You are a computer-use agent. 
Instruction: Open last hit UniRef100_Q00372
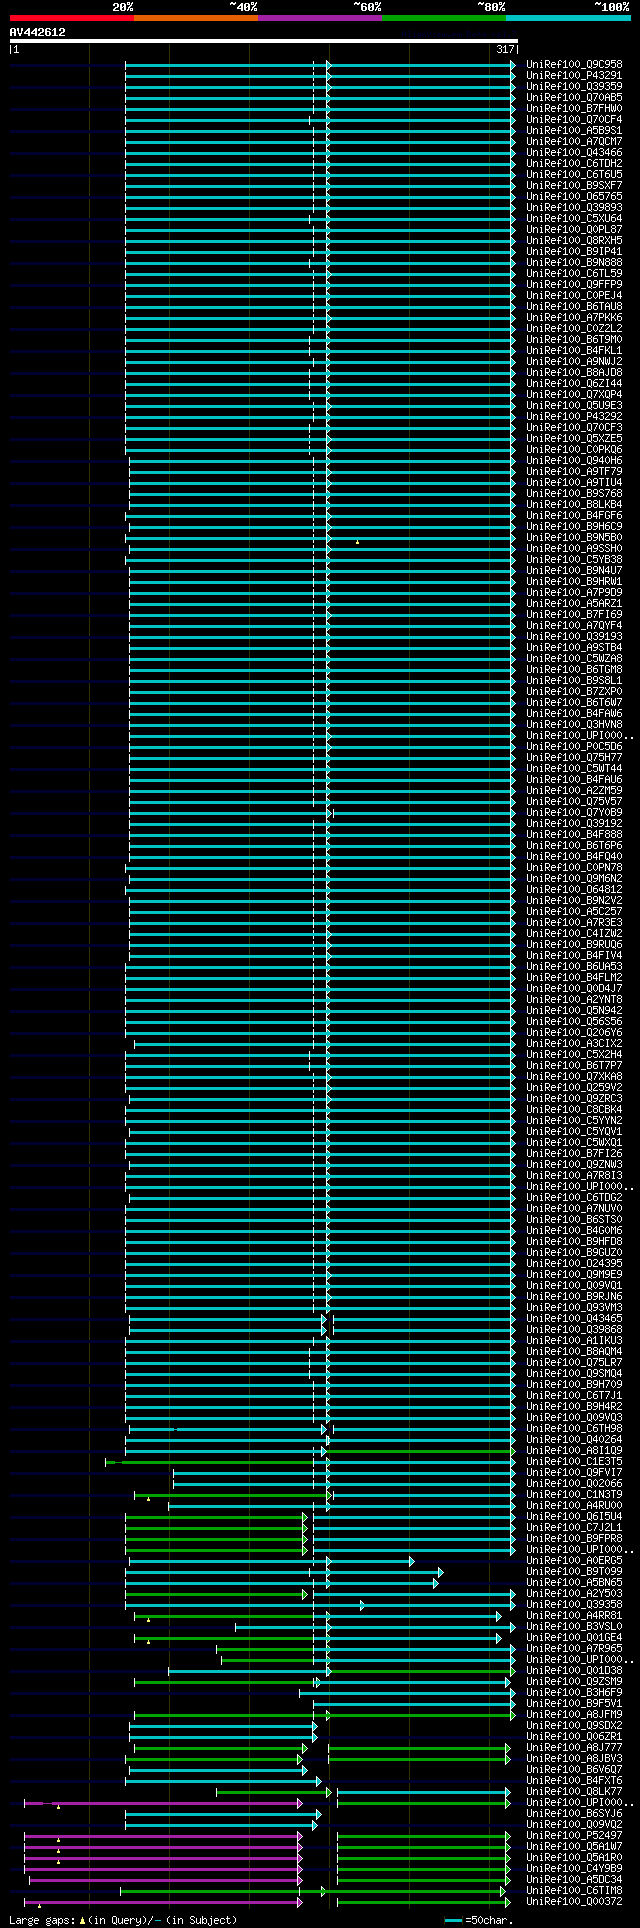[574, 1901]
